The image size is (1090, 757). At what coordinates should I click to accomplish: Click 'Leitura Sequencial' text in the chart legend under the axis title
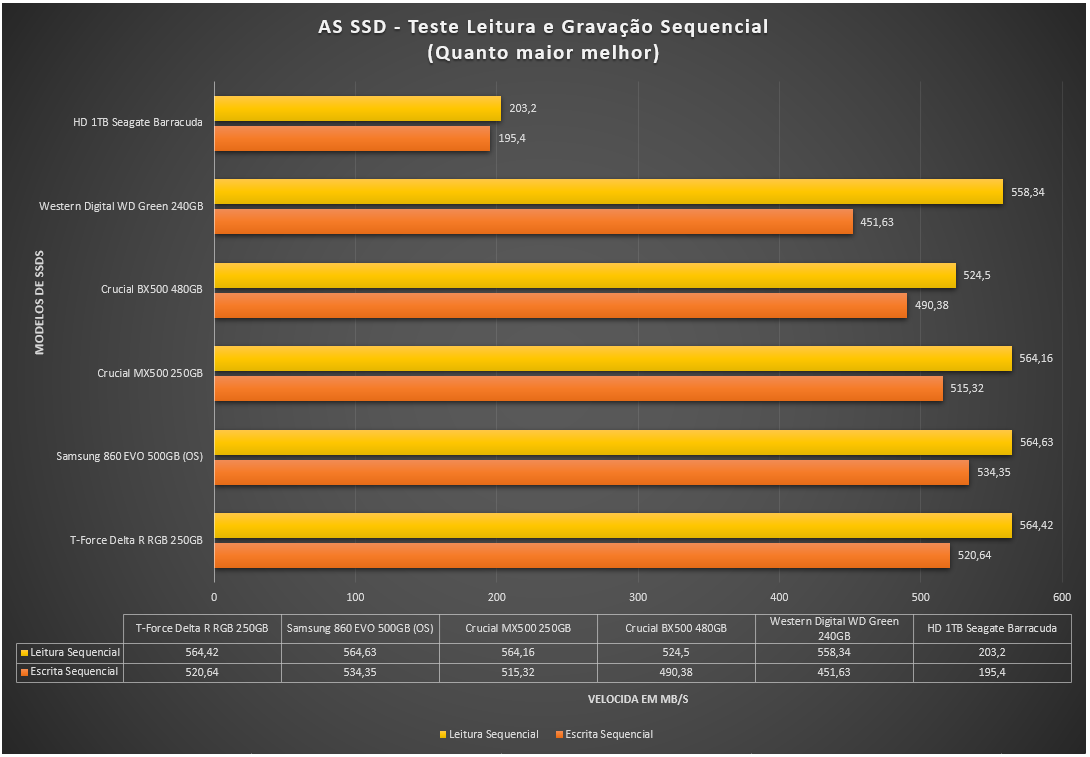tap(494, 735)
